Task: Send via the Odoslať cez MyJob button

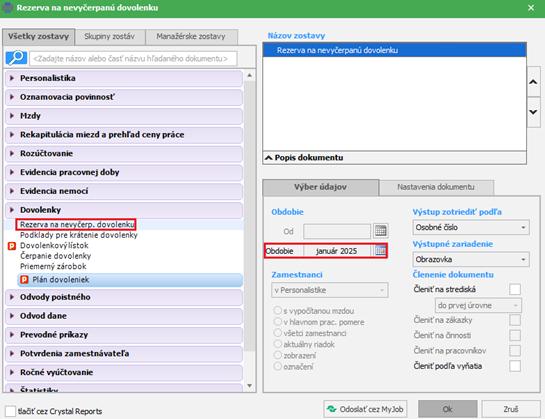Action: 365,409
